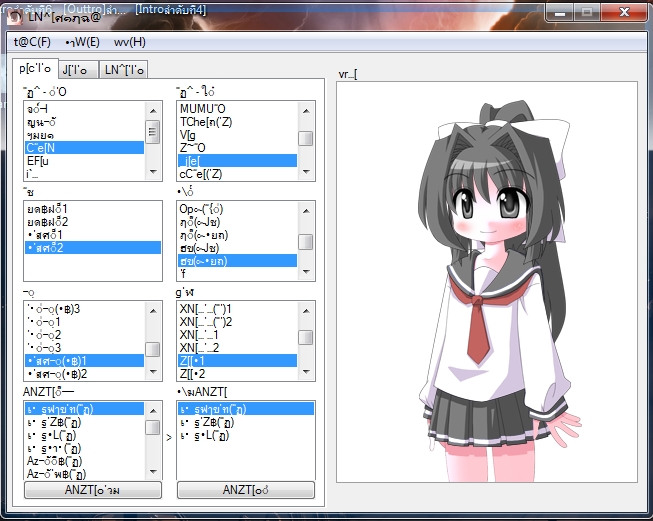Viewport: 653px width, 521px height.
Task: Select the 'Z฿(˜ฏ) row in the left ANZT list
Action: [x=85, y=422]
